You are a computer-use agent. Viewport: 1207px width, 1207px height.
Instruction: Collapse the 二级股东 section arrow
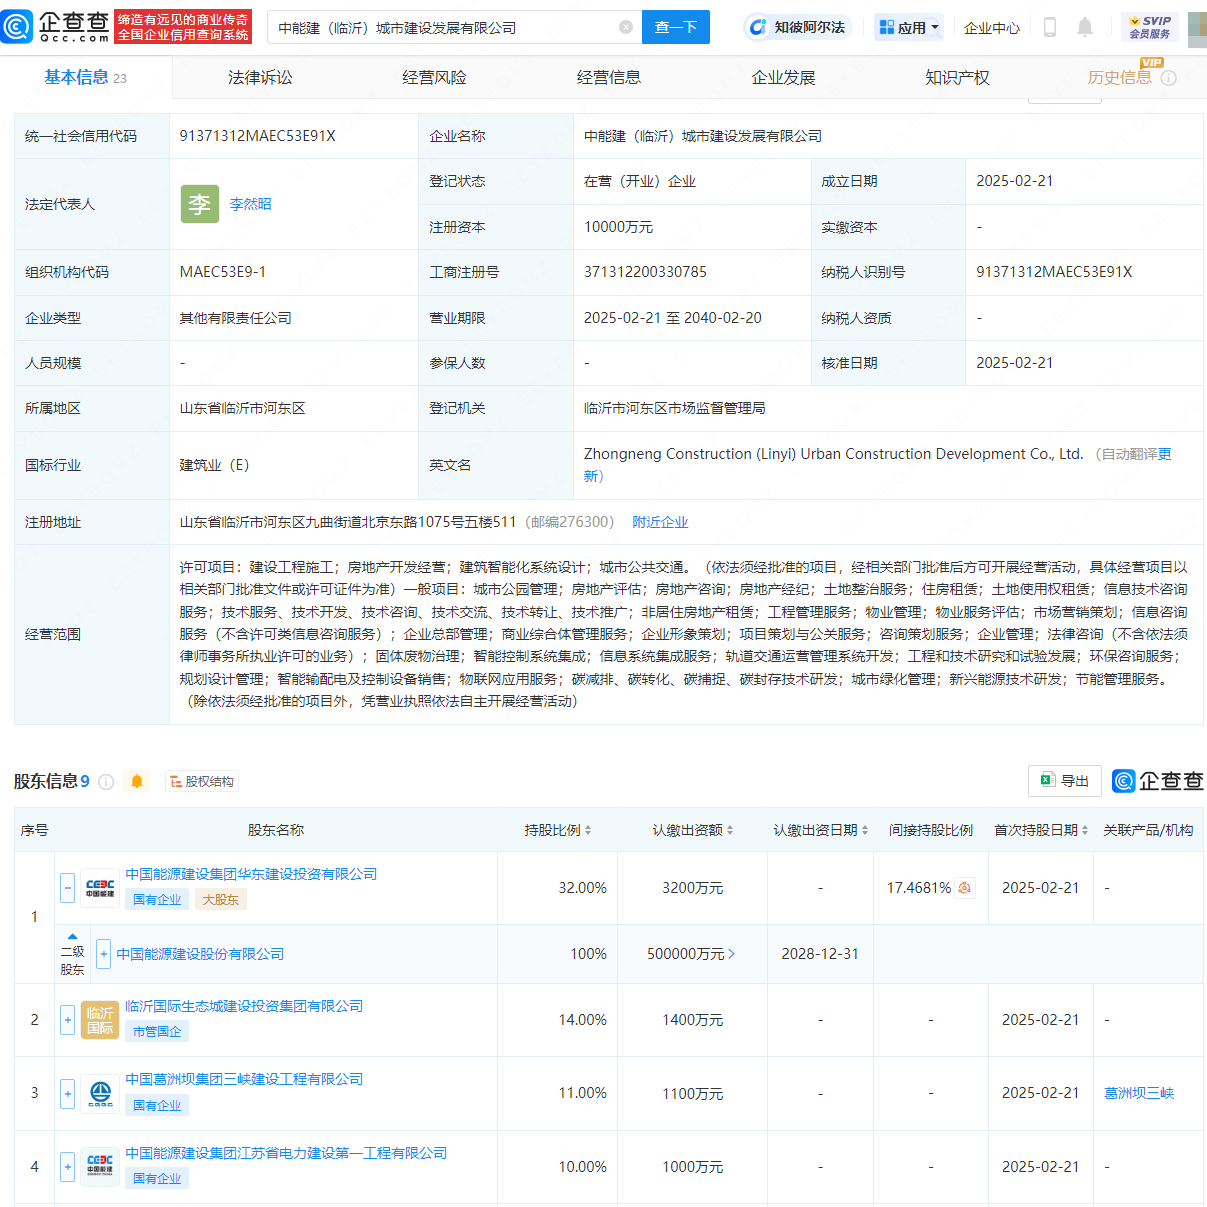[x=72, y=937]
